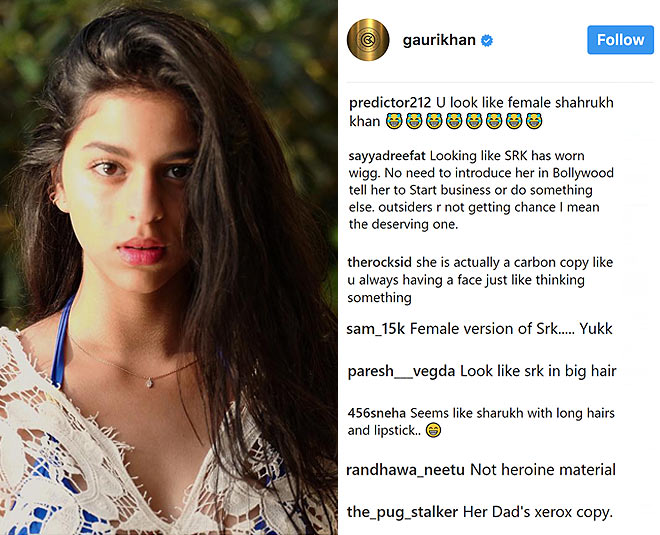The width and height of the screenshot is (660, 535).
Task: Click the 'Not heroine material' comment text
Action: point(543,470)
